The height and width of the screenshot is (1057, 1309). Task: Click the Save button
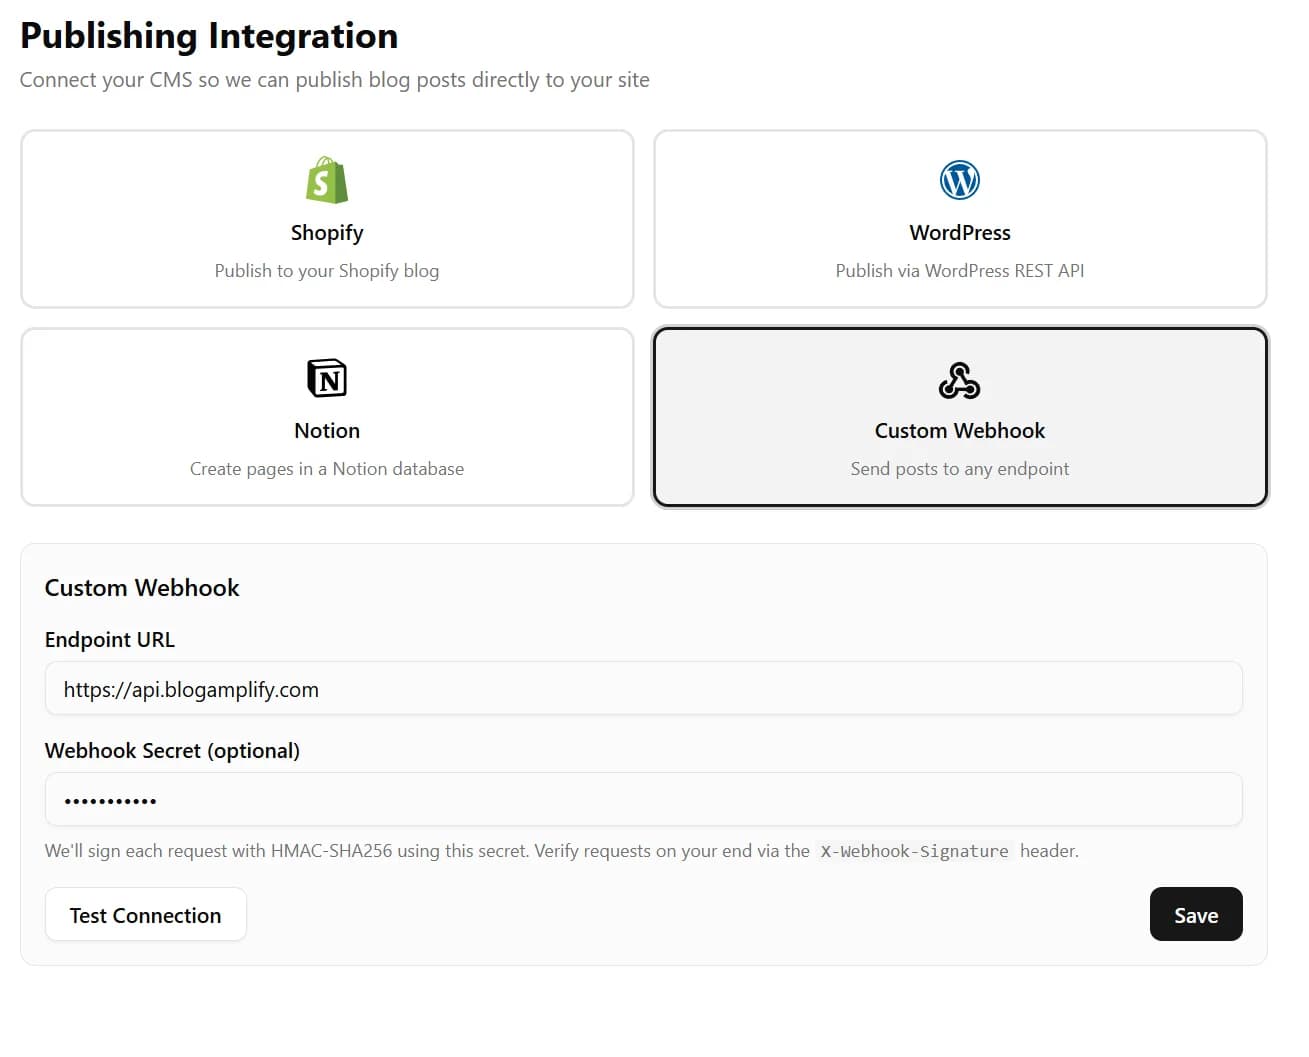(1196, 914)
